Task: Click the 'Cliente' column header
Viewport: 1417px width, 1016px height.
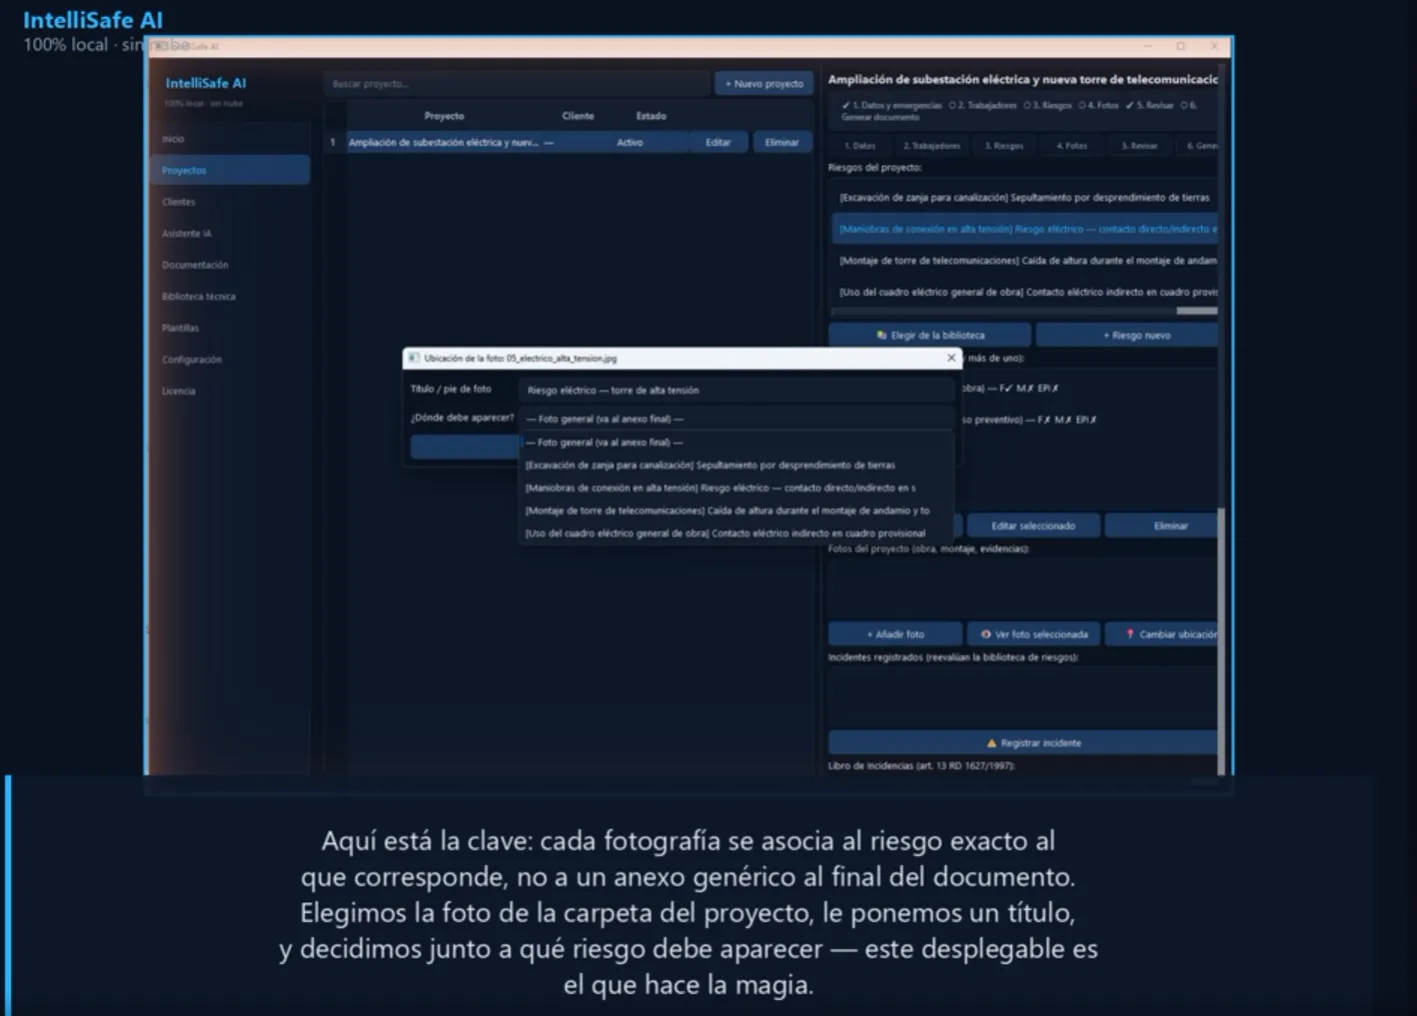Action: pos(578,116)
